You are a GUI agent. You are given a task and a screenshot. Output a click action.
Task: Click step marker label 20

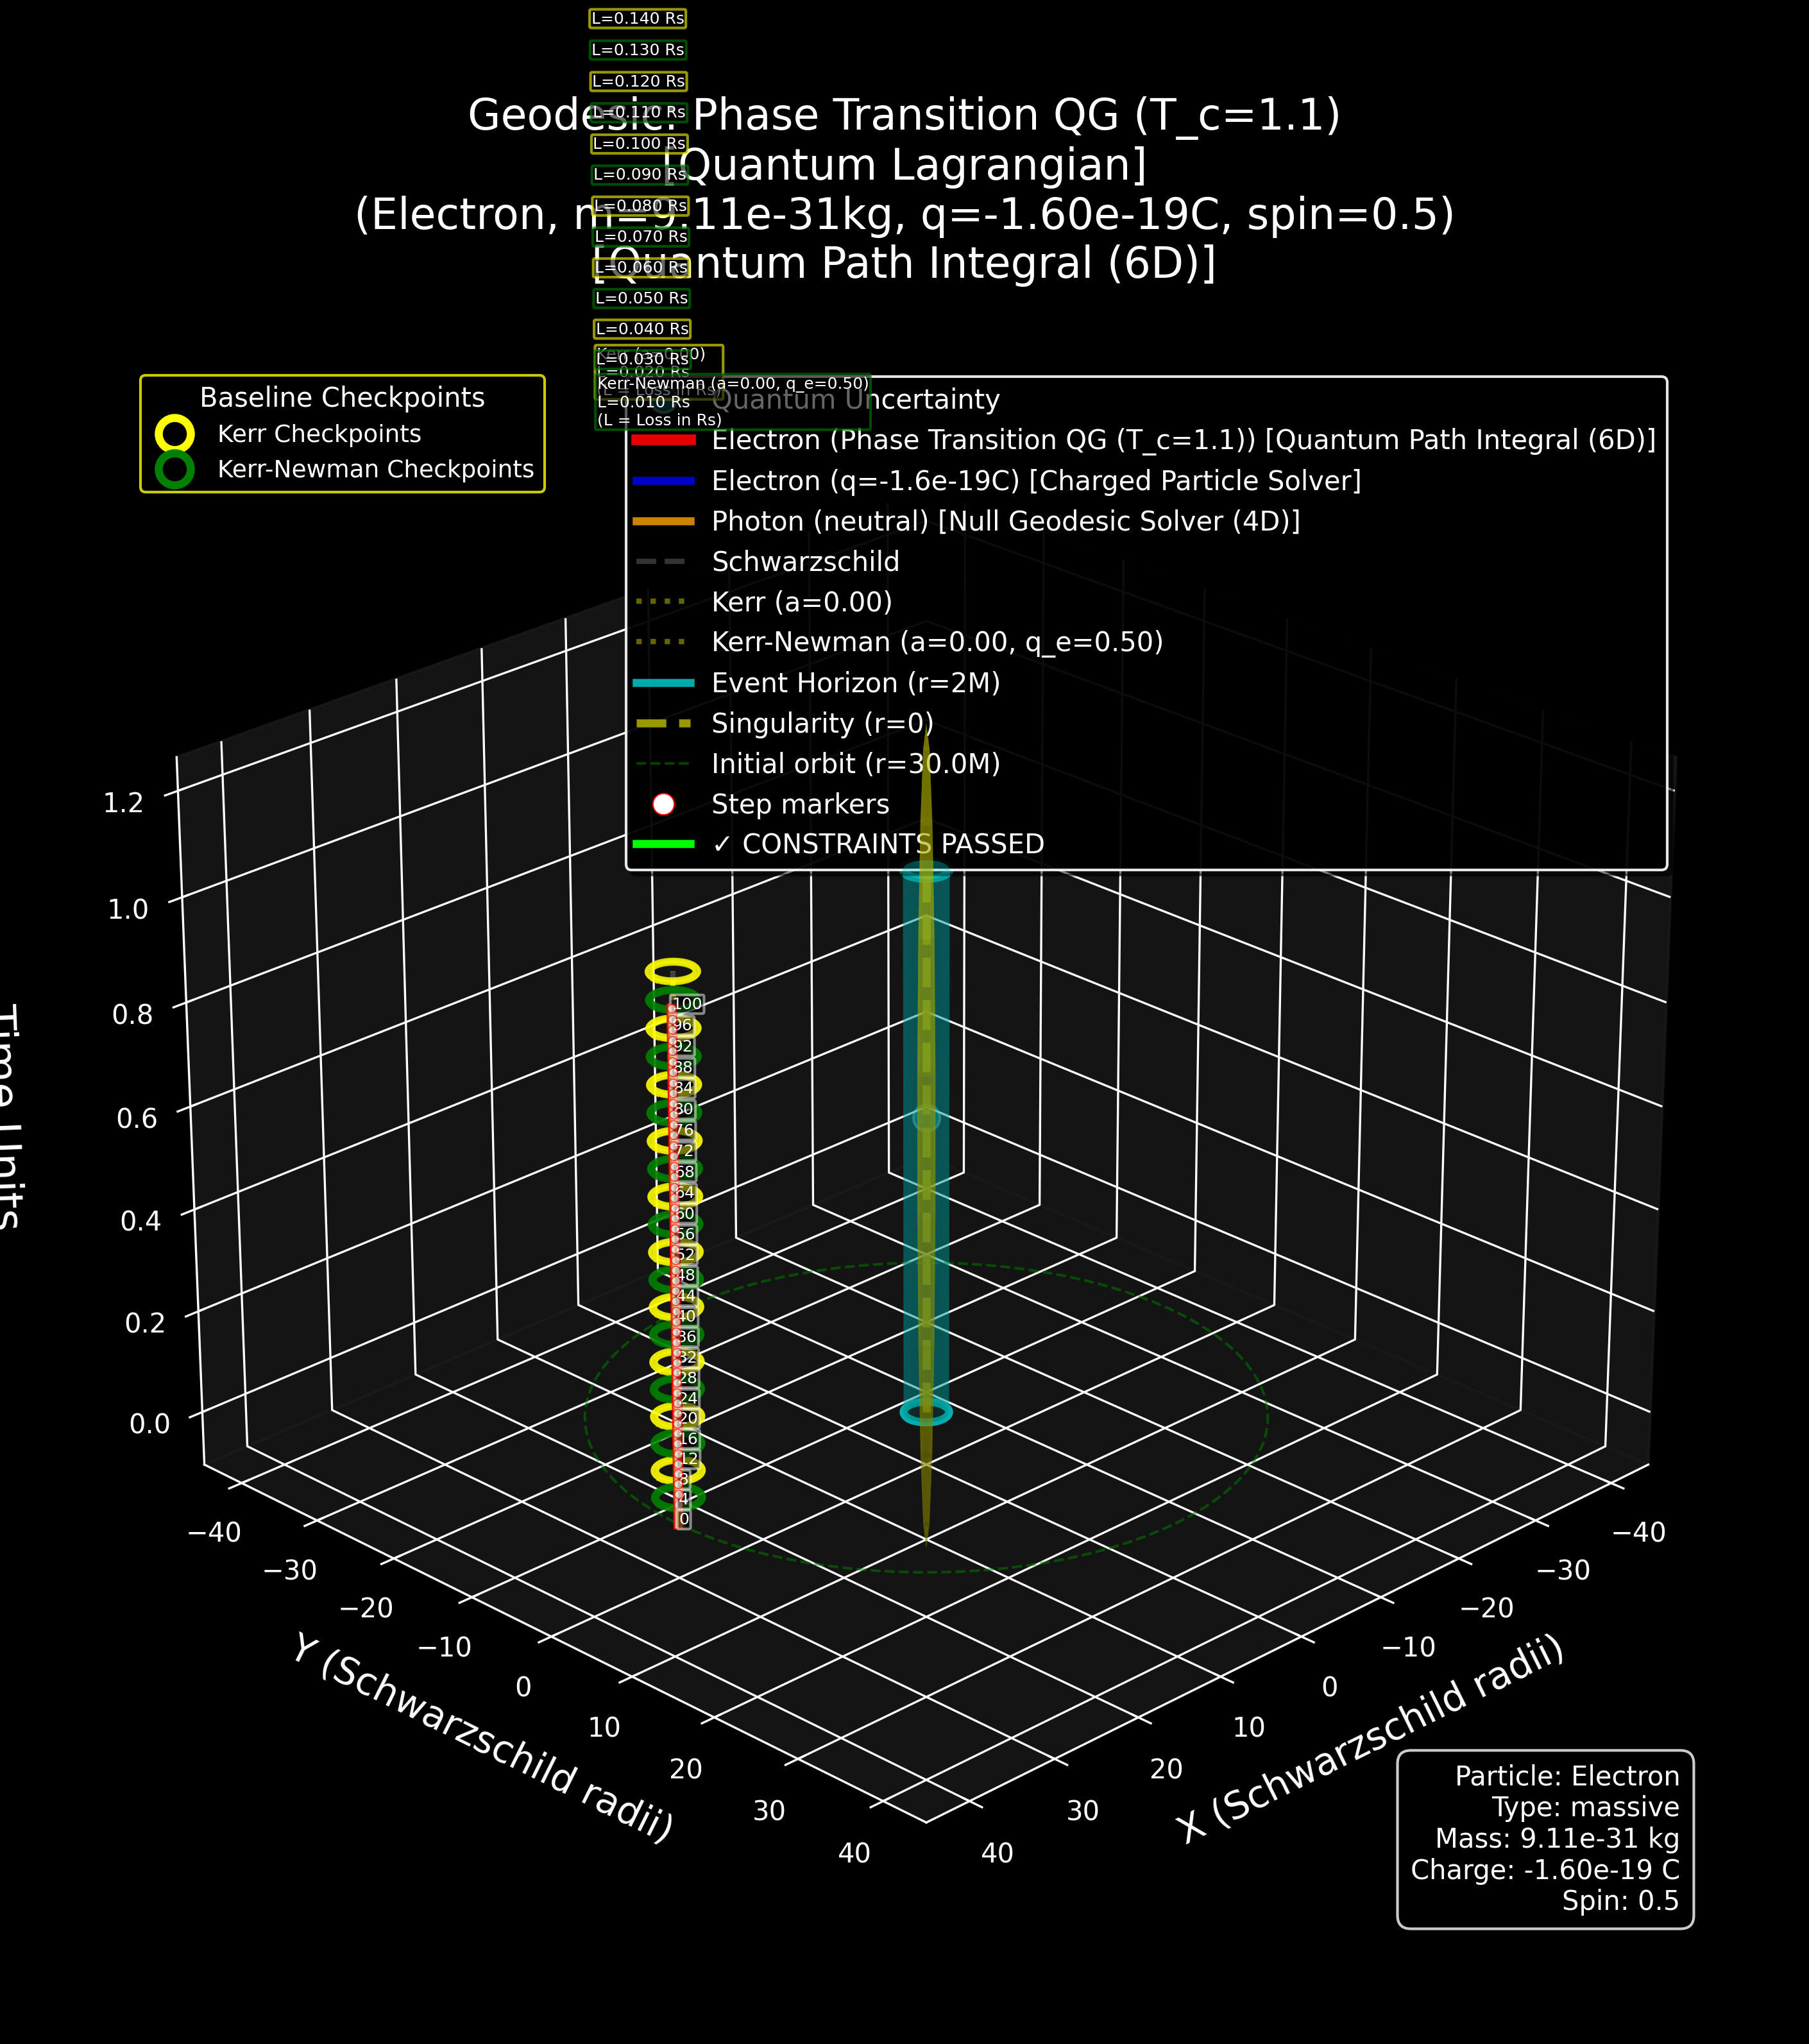tap(687, 1418)
